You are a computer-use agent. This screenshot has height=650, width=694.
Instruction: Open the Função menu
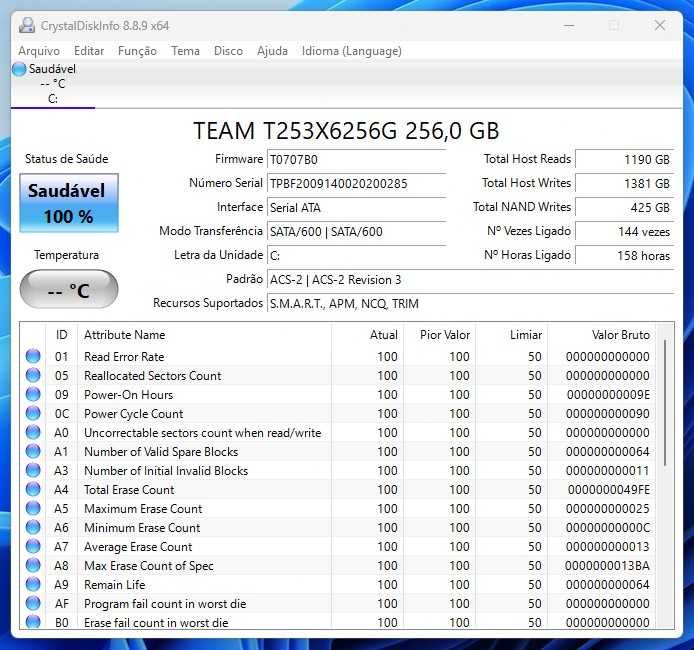click(x=137, y=51)
